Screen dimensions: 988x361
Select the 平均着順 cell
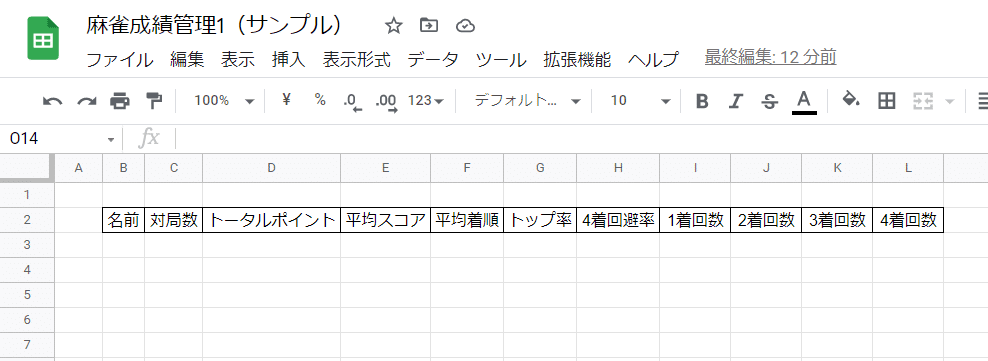(x=467, y=220)
